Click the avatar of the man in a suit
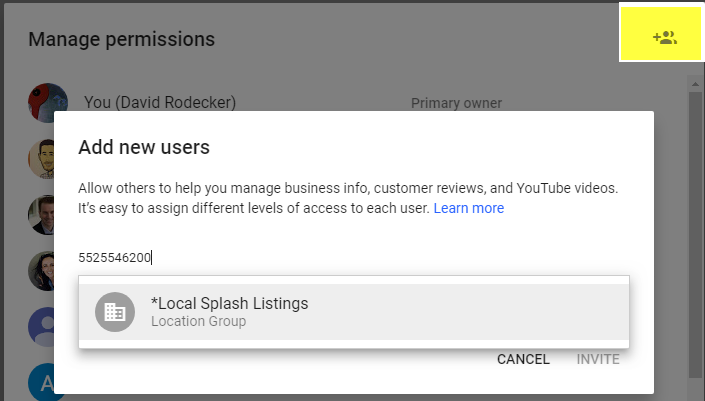 [41, 215]
